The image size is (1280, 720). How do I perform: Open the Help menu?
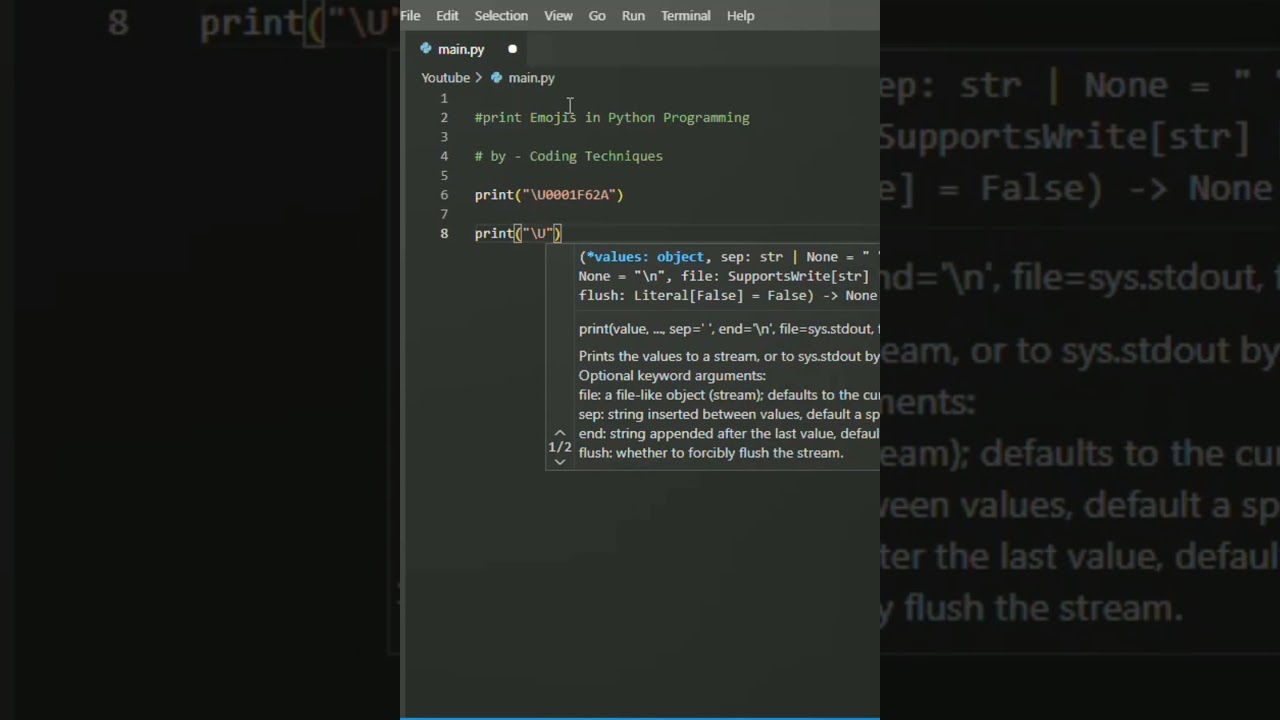click(x=740, y=16)
